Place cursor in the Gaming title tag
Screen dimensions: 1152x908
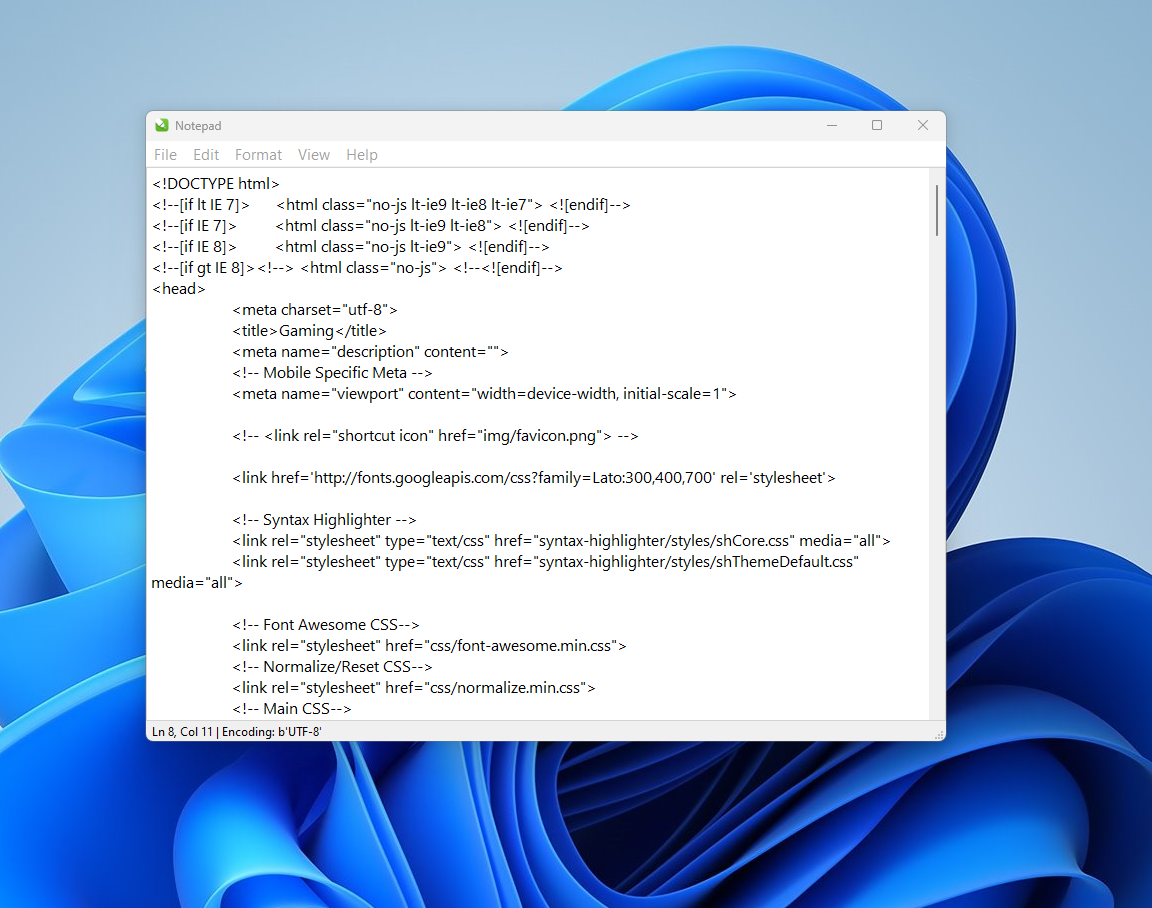coord(309,331)
